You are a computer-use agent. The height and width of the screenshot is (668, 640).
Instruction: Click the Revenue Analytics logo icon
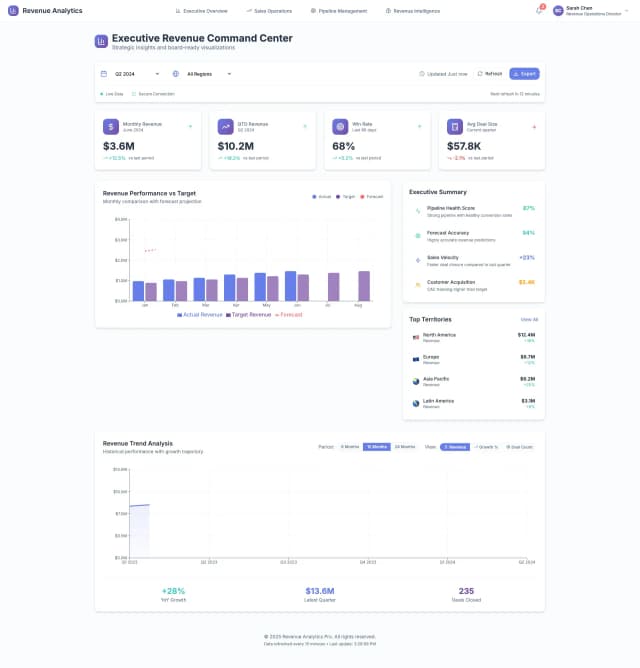(12, 10)
